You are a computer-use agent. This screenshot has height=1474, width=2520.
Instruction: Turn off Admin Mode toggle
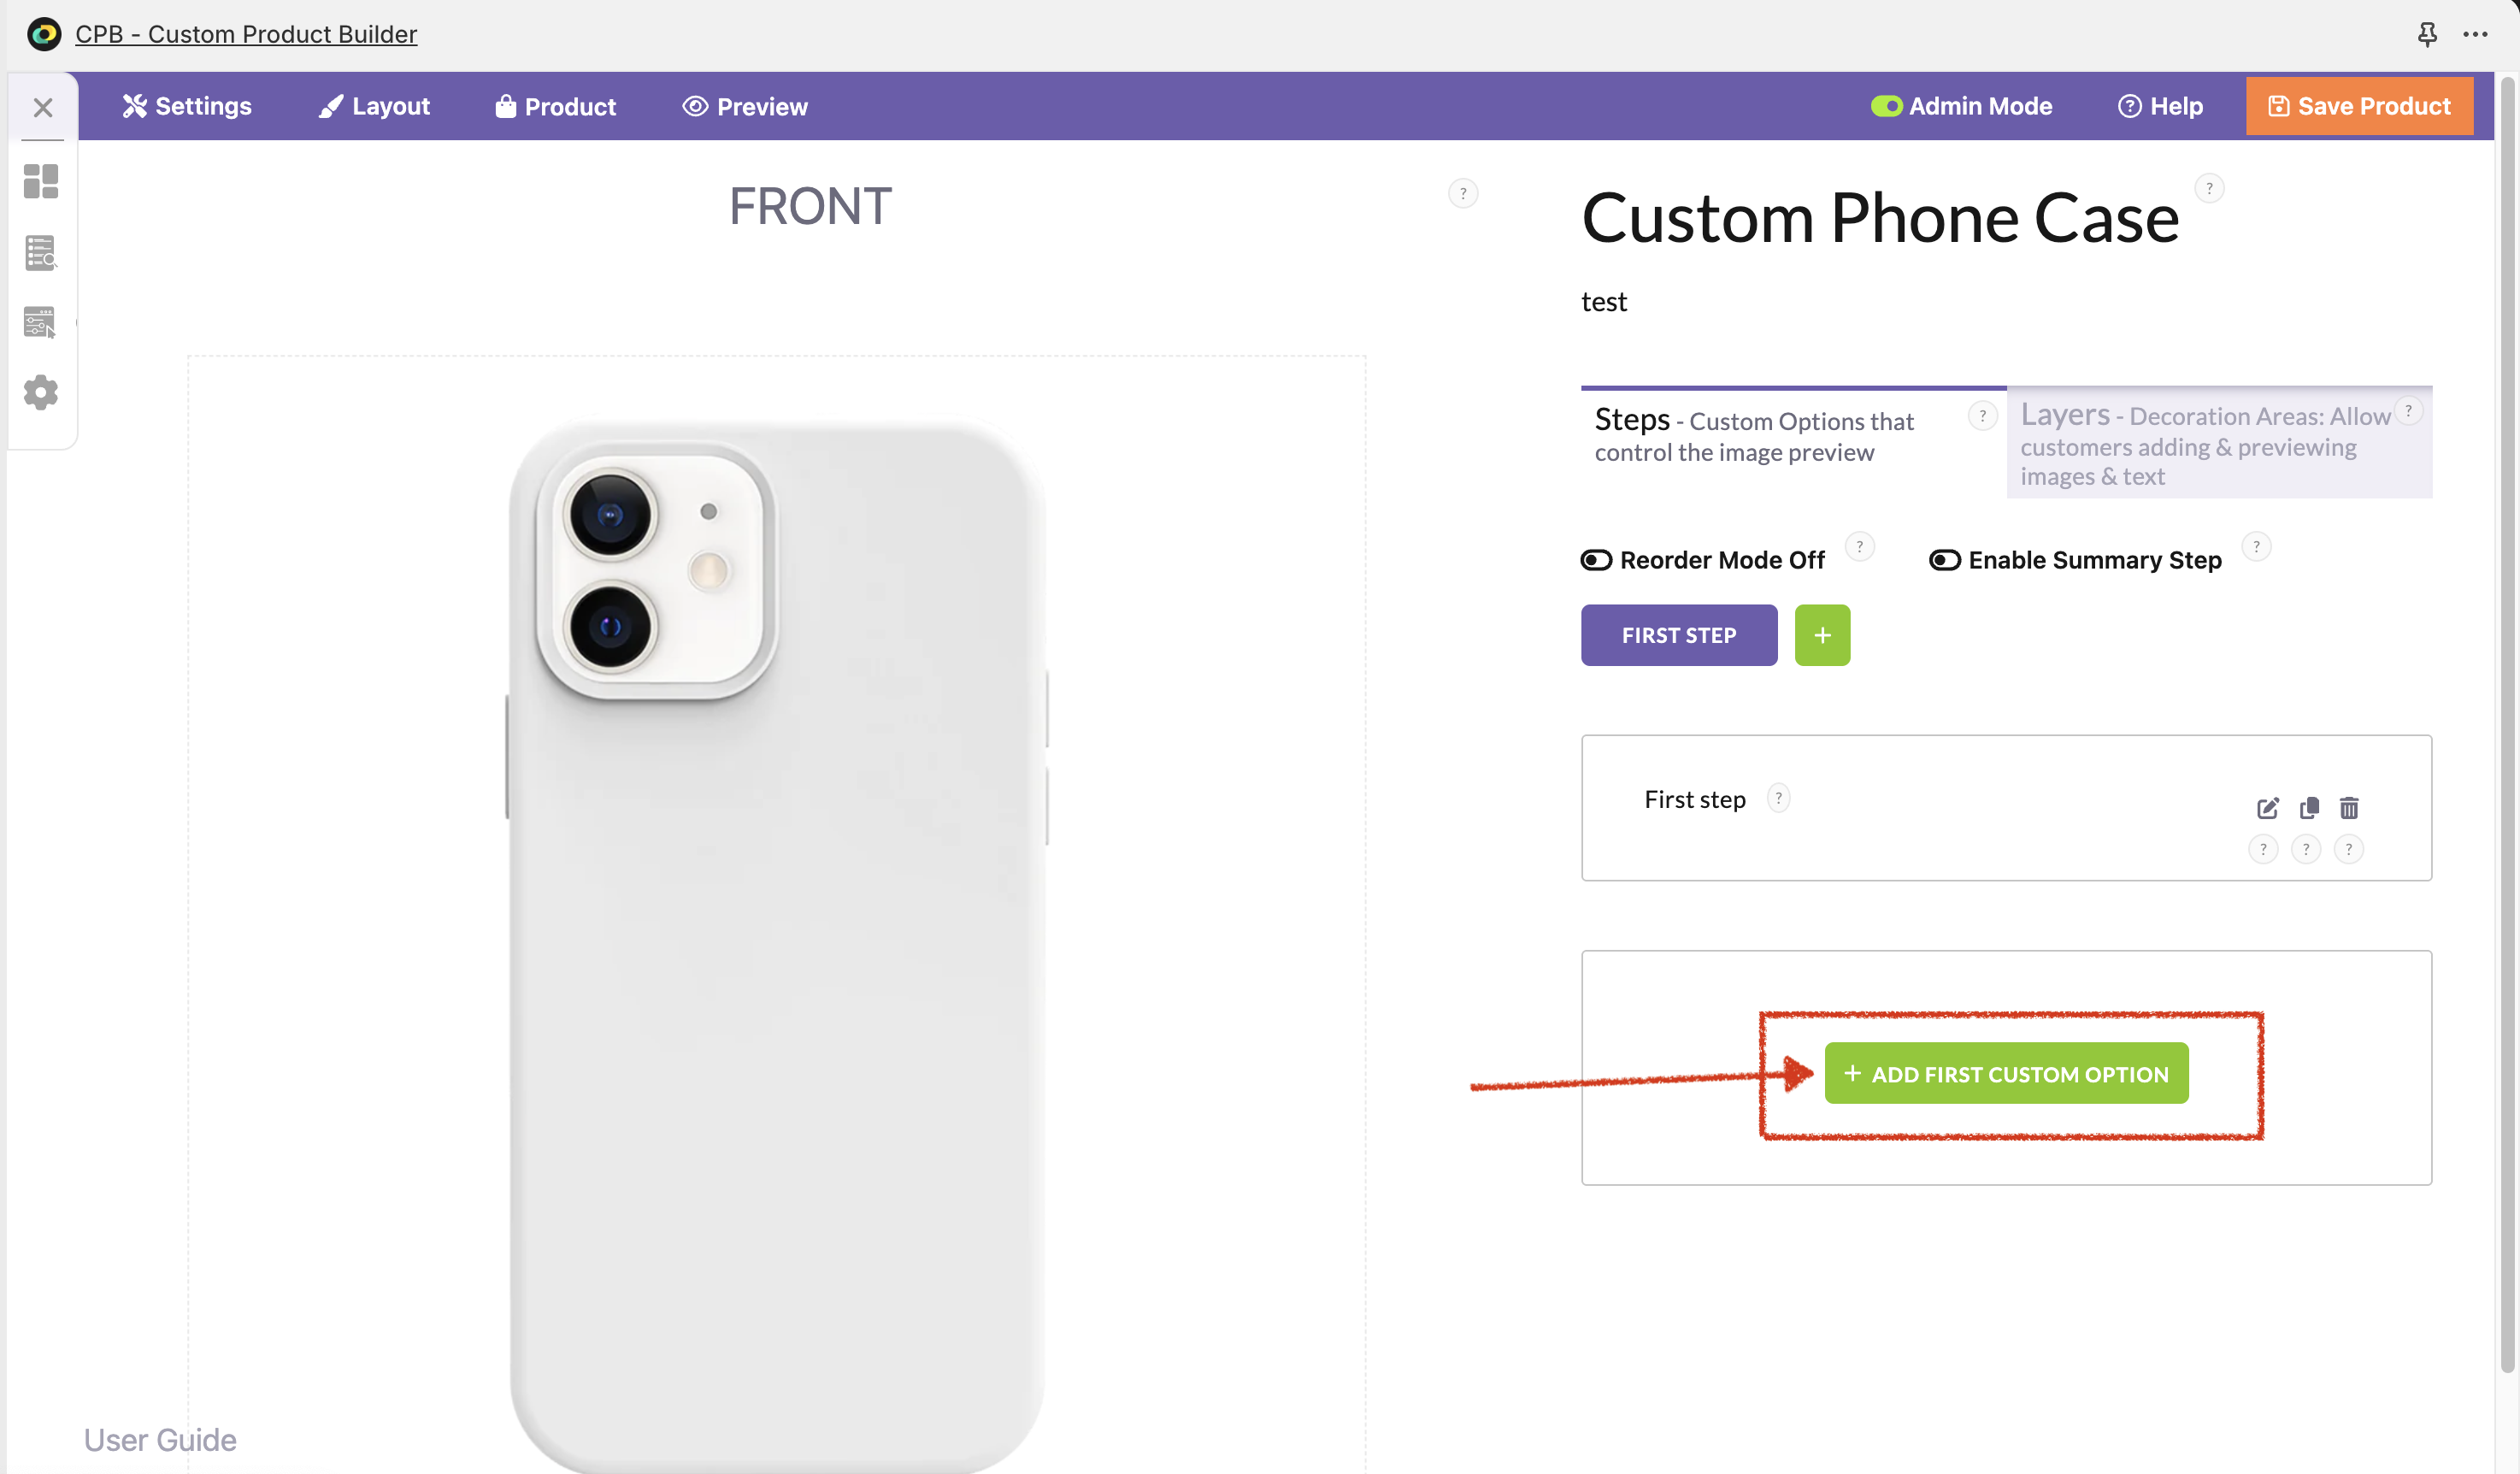pos(1886,106)
